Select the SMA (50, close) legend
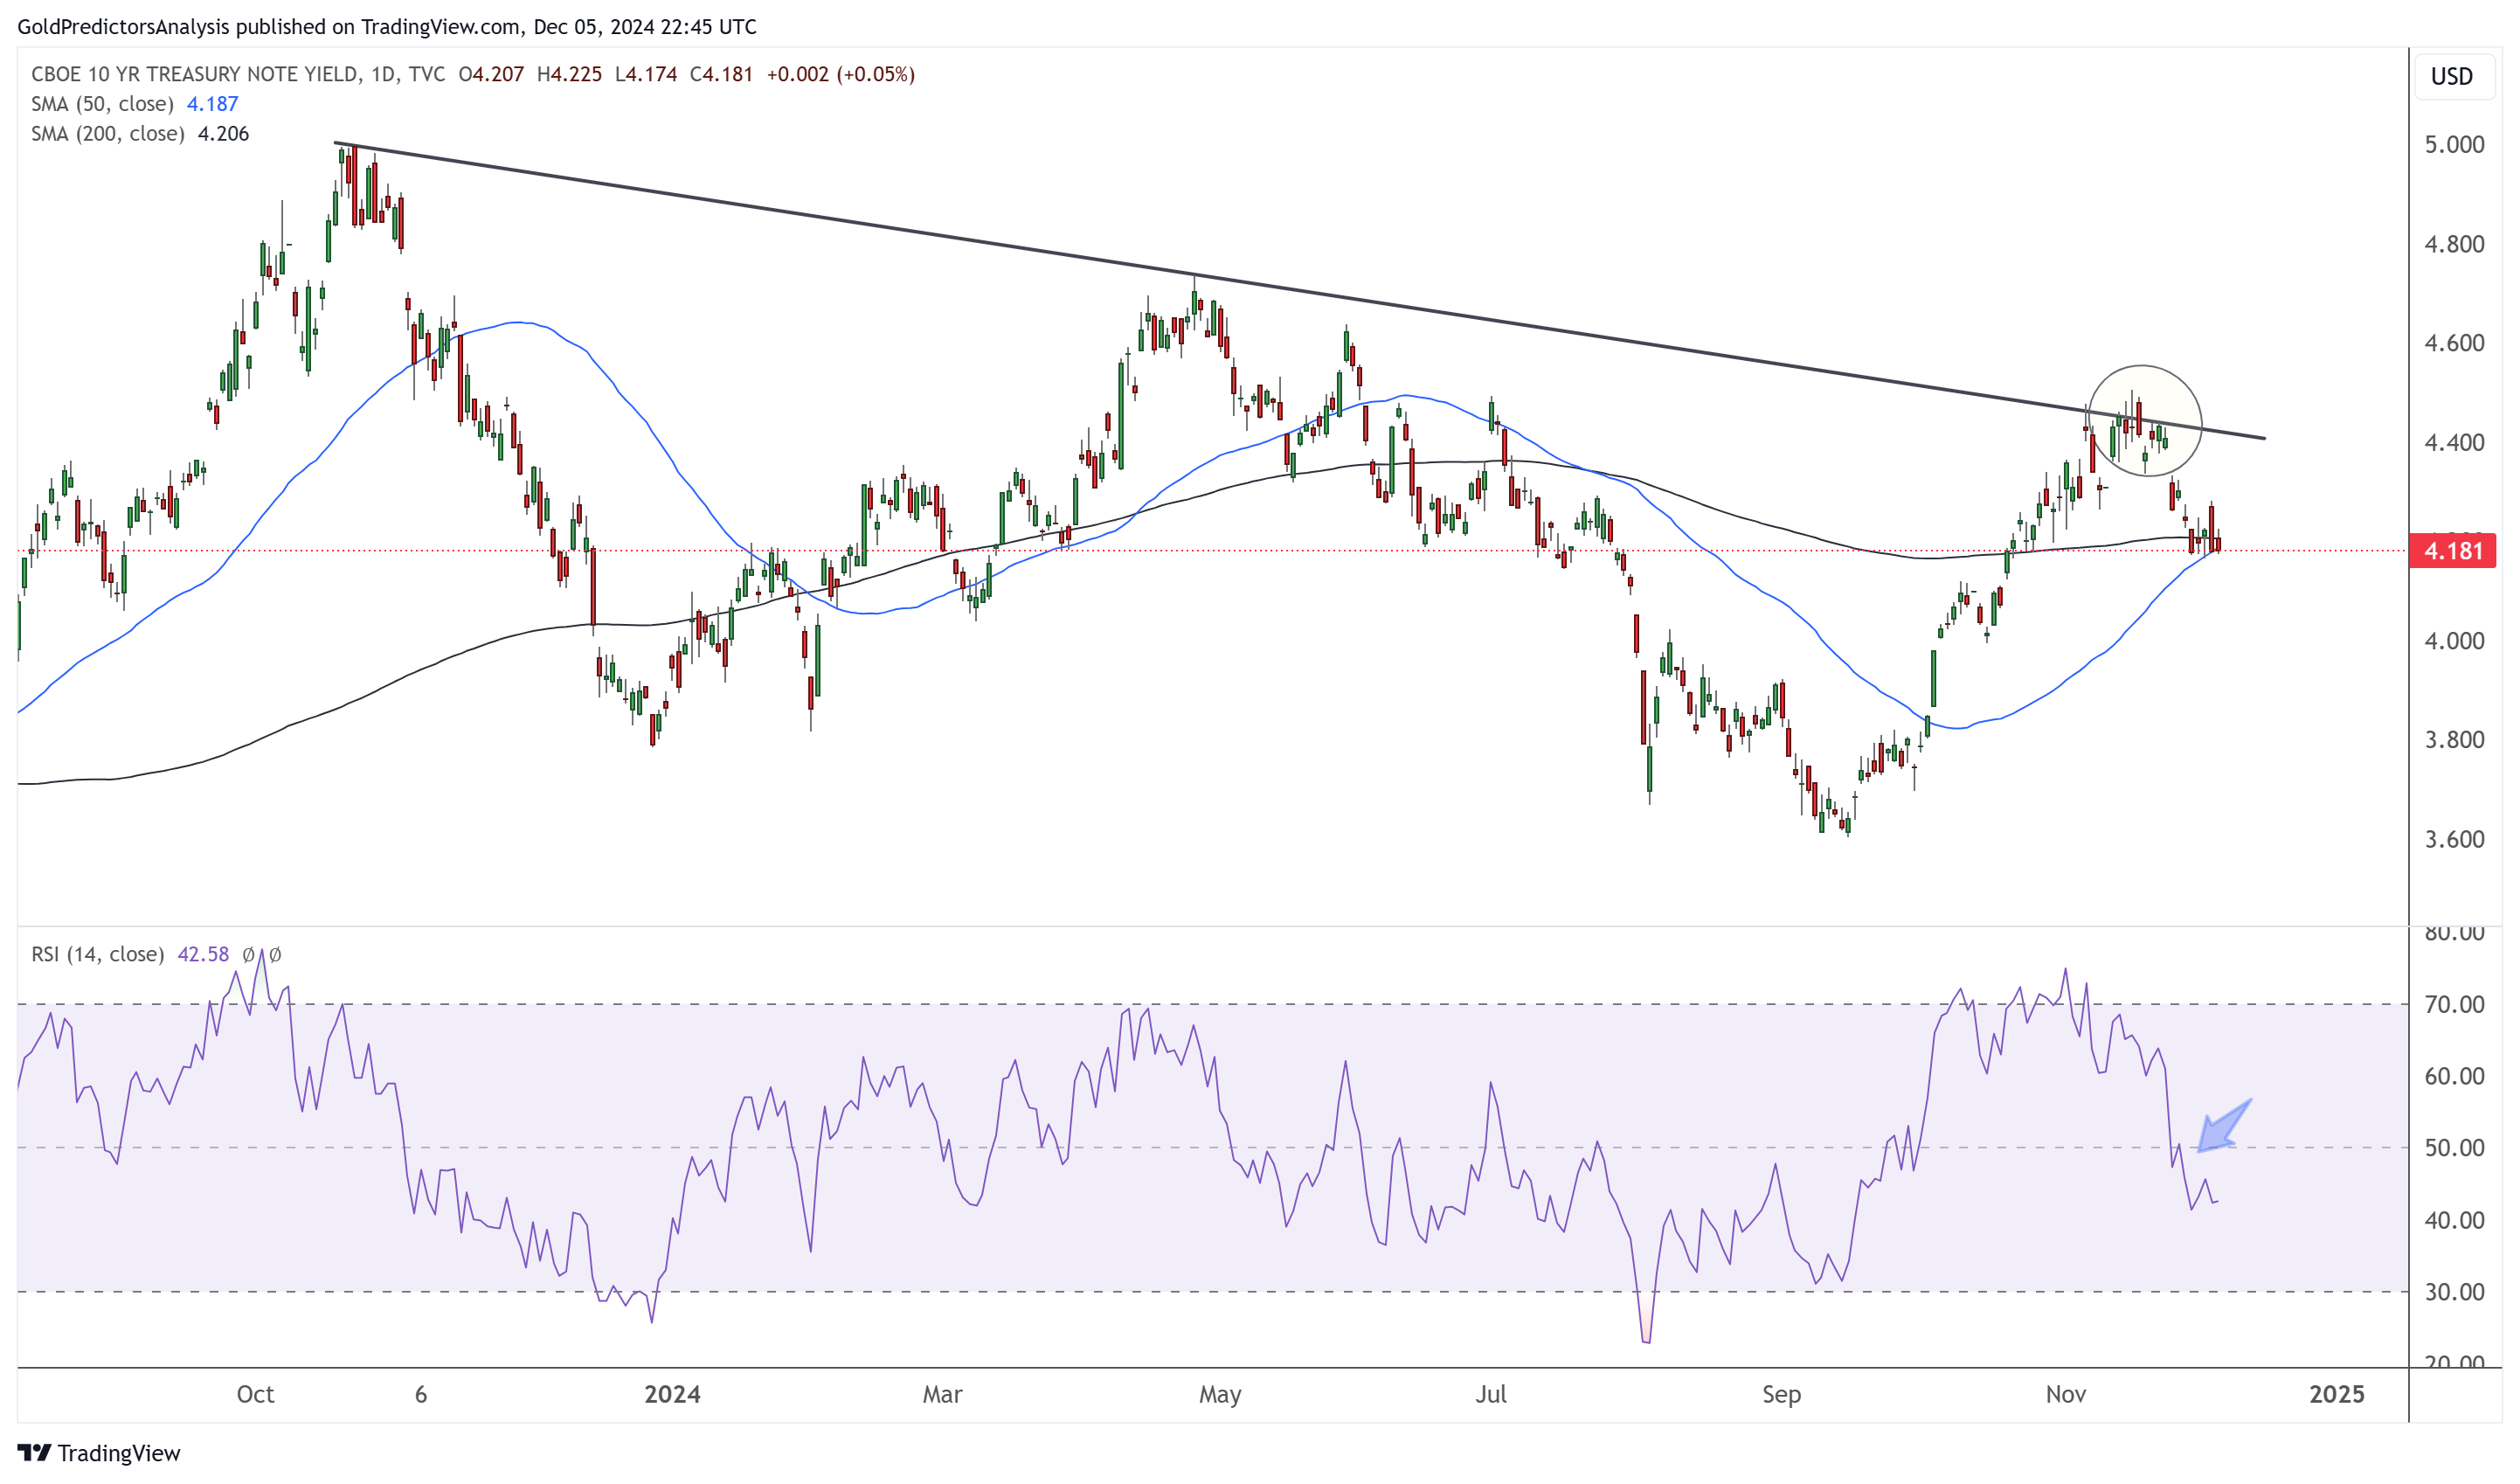 click(102, 104)
